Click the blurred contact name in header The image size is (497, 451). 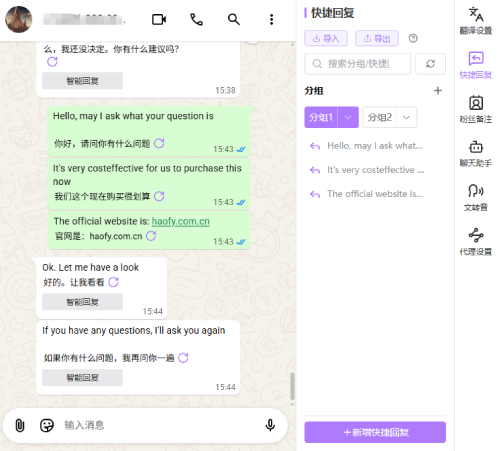click(83, 19)
